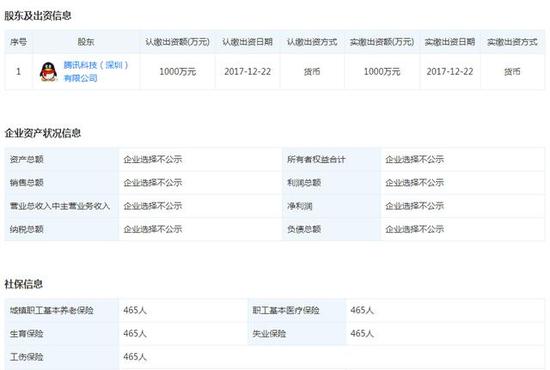Click the 2017-12-22 date under 实缴出资日期
The image size is (550, 370).
(x=450, y=72)
